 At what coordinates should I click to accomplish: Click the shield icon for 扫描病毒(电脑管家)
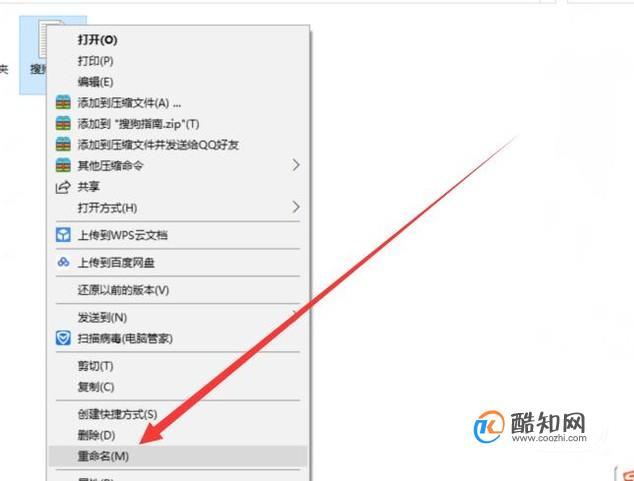[63, 338]
